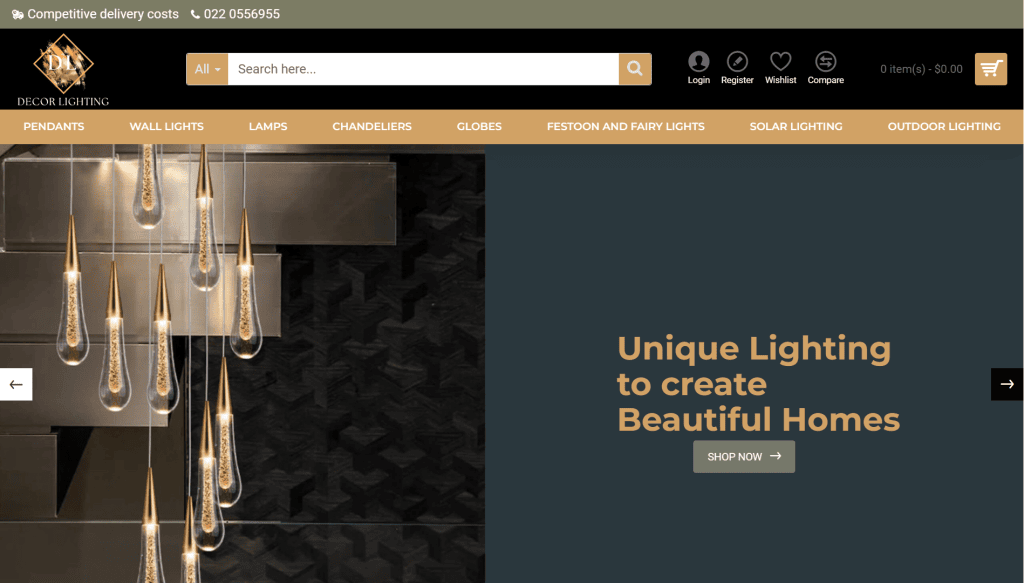
Task: Go to previous slide arrow
Action: pos(16,384)
